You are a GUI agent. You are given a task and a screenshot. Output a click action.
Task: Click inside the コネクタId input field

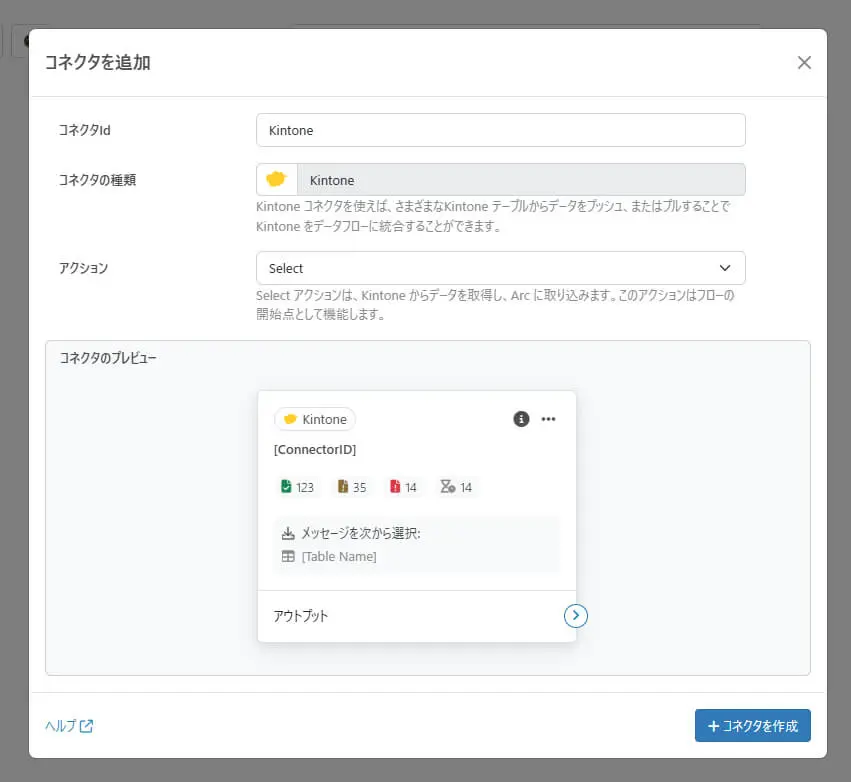(x=500, y=130)
